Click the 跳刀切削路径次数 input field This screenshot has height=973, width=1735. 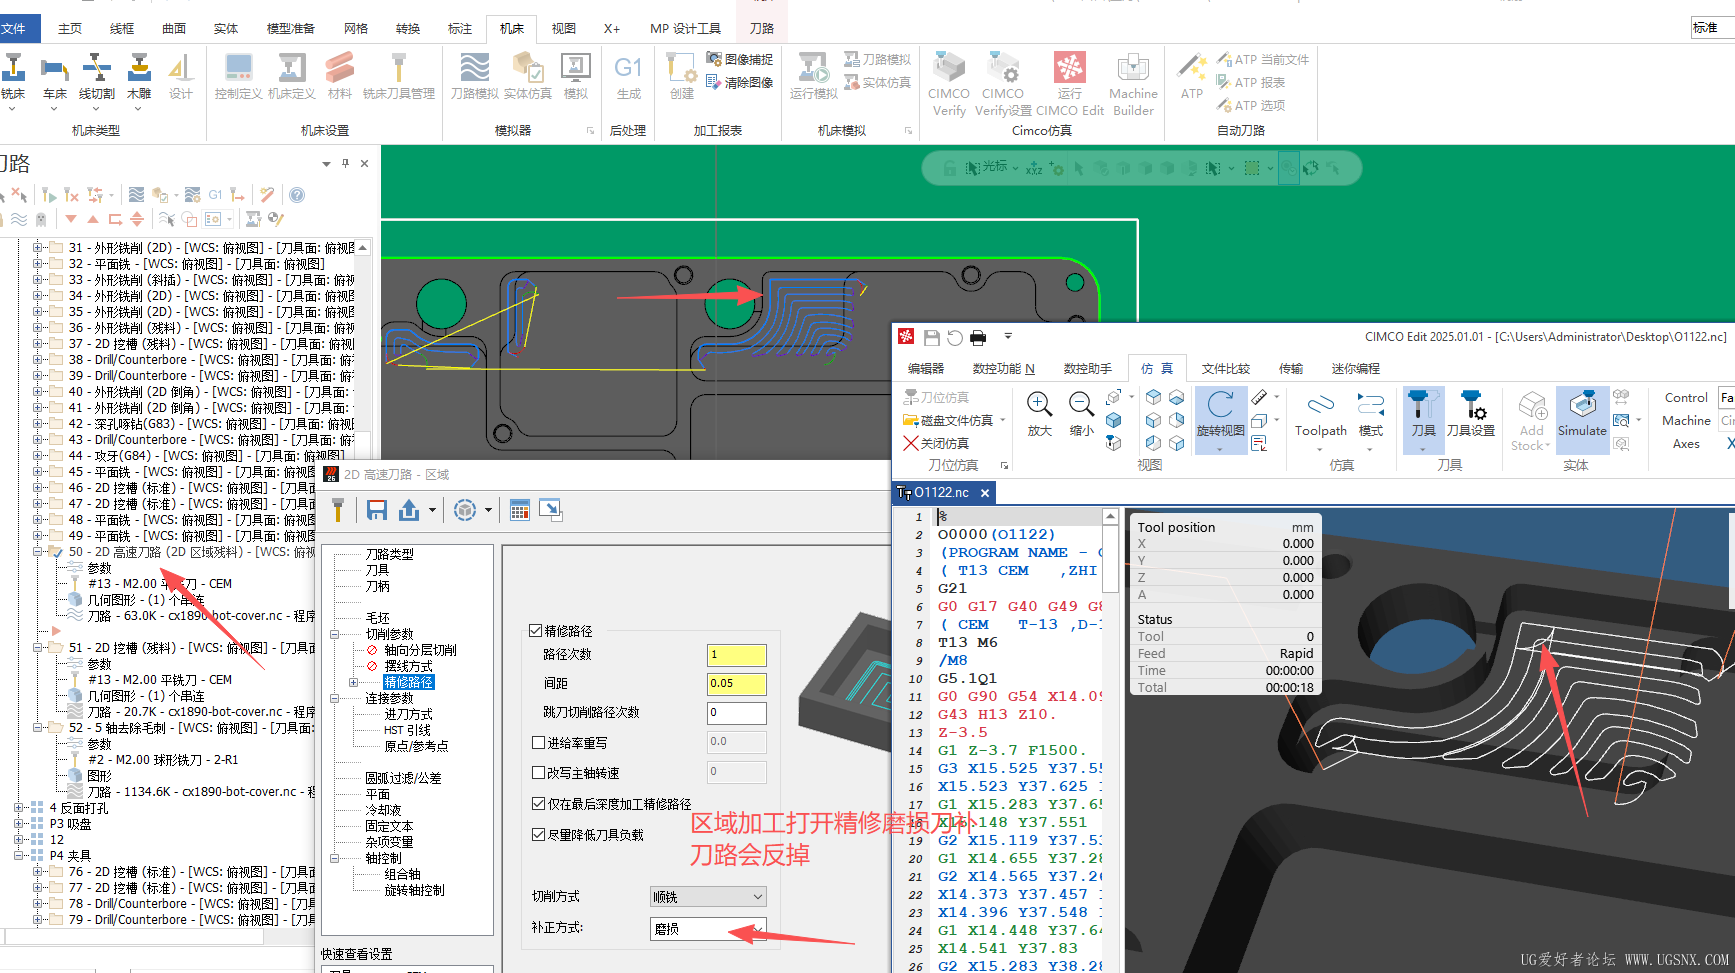tap(737, 713)
